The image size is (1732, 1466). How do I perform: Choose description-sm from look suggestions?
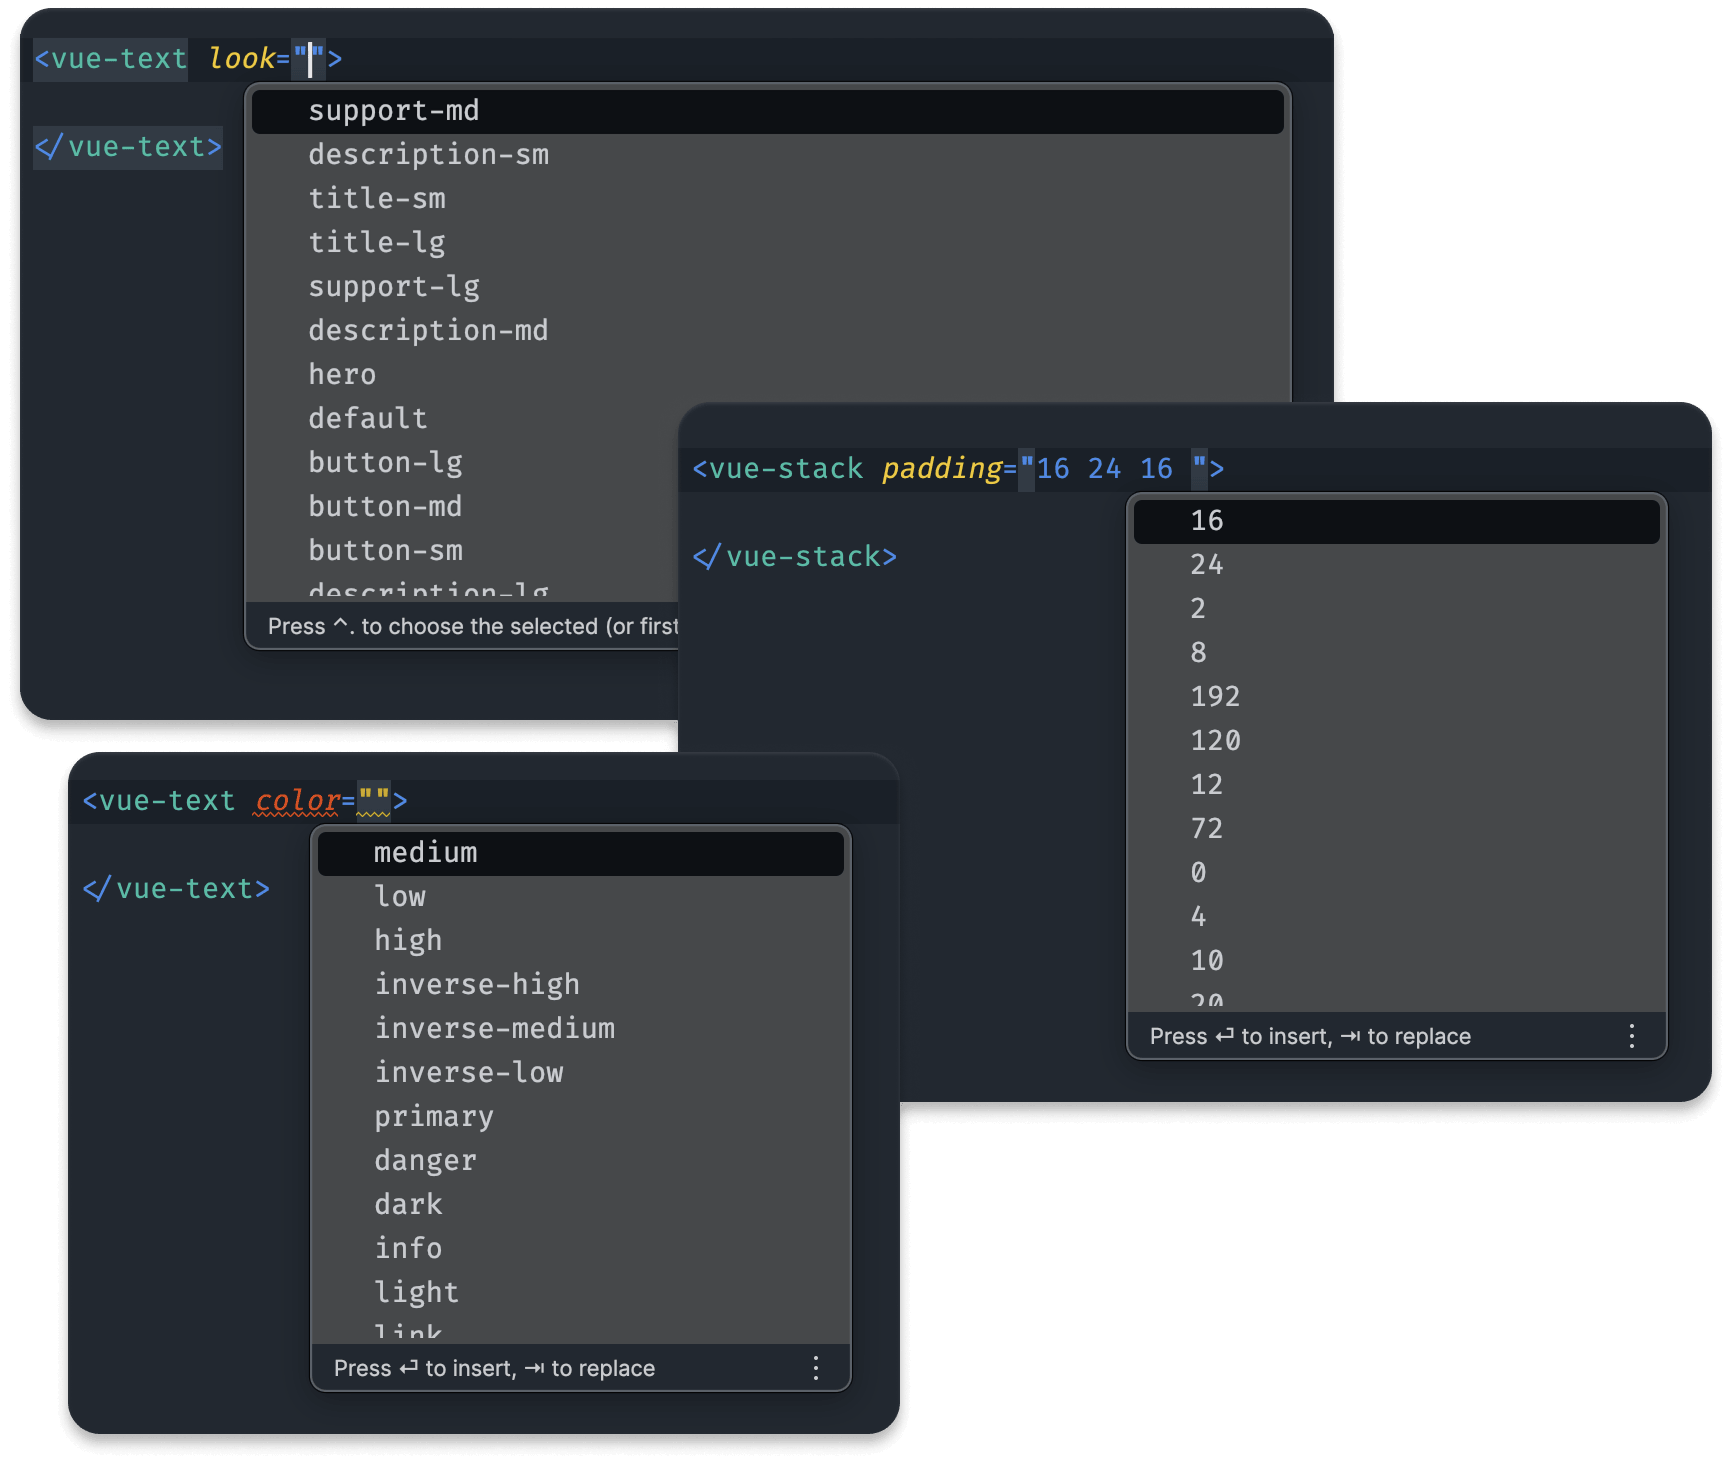click(768, 155)
